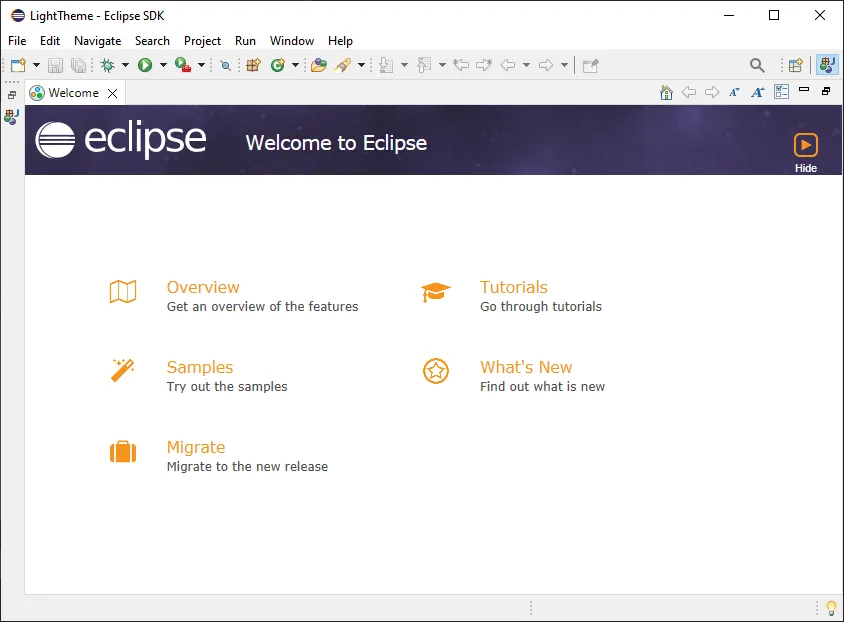The width and height of the screenshot is (844, 622).
Task: Open the Search menu
Action: pos(152,41)
